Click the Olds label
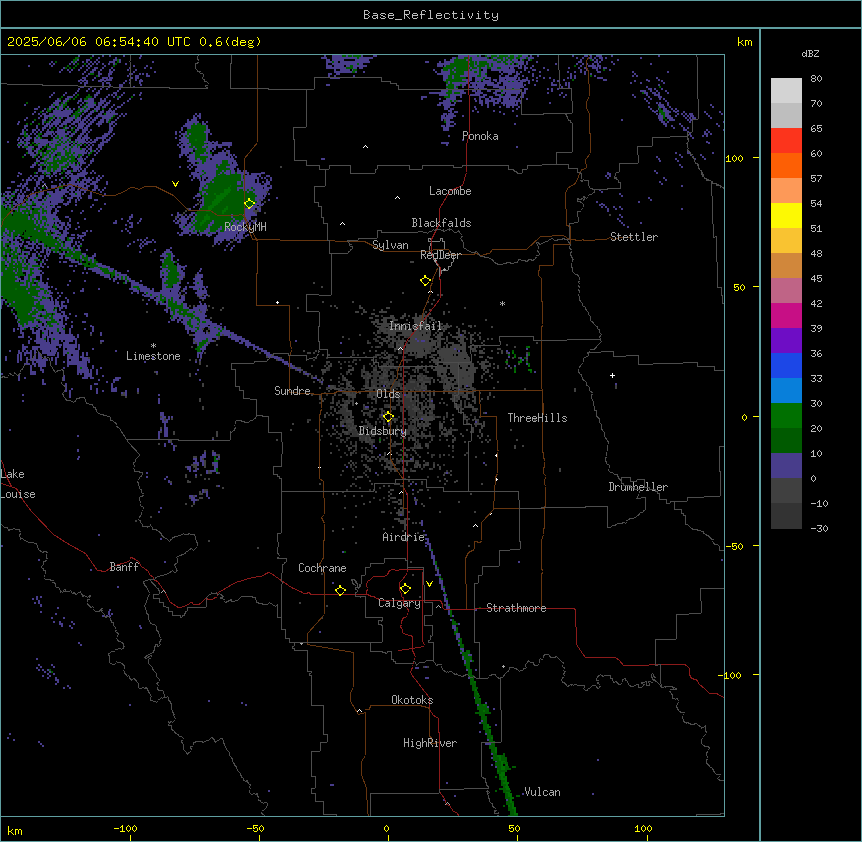Screen dimensions: 862x842 tap(388, 394)
